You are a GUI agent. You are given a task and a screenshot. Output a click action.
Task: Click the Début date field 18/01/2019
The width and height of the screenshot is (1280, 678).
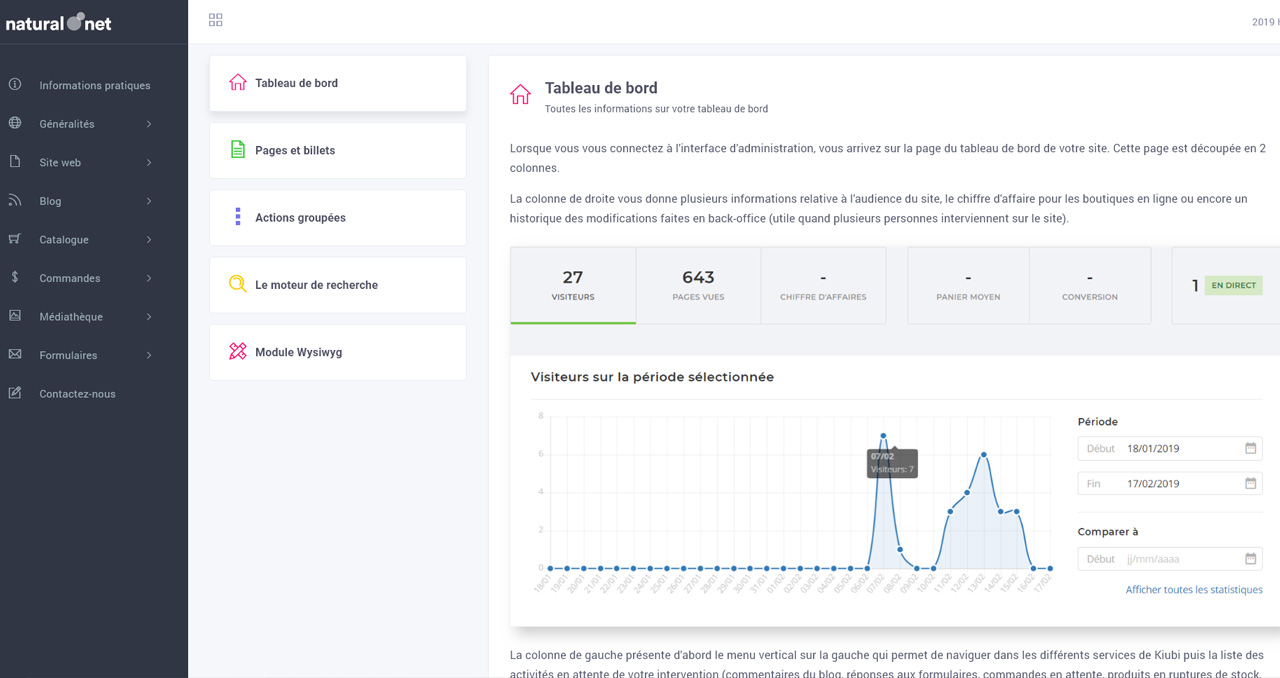pos(1170,448)
